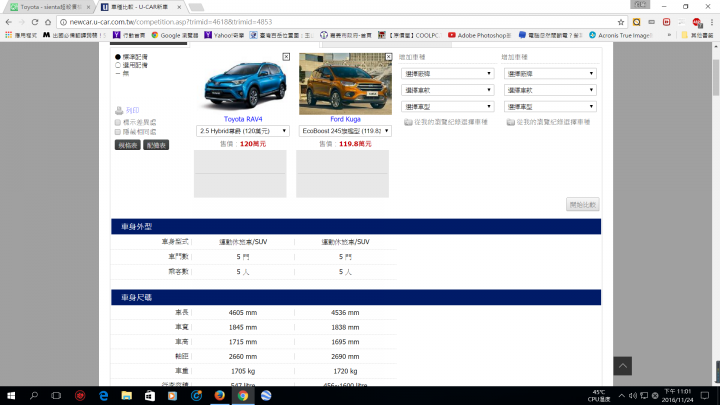Enable the 標示差異處 checkbox
The height and width of the screenshot is (405, 720).
click(118, 122)
